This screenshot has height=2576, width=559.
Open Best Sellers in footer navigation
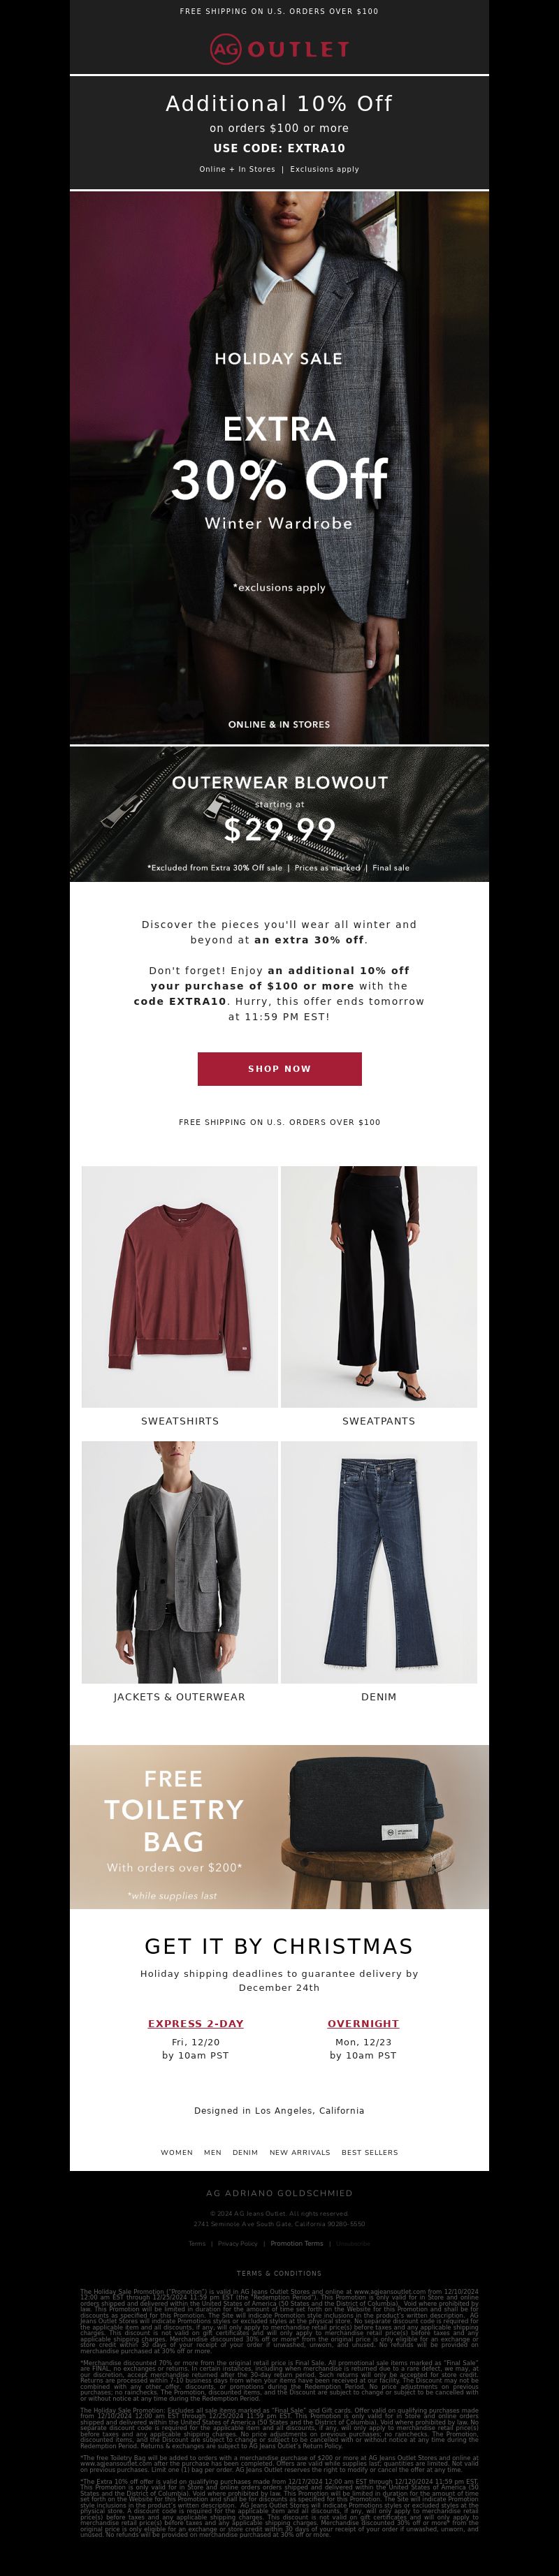click(x=370, y=2152)
